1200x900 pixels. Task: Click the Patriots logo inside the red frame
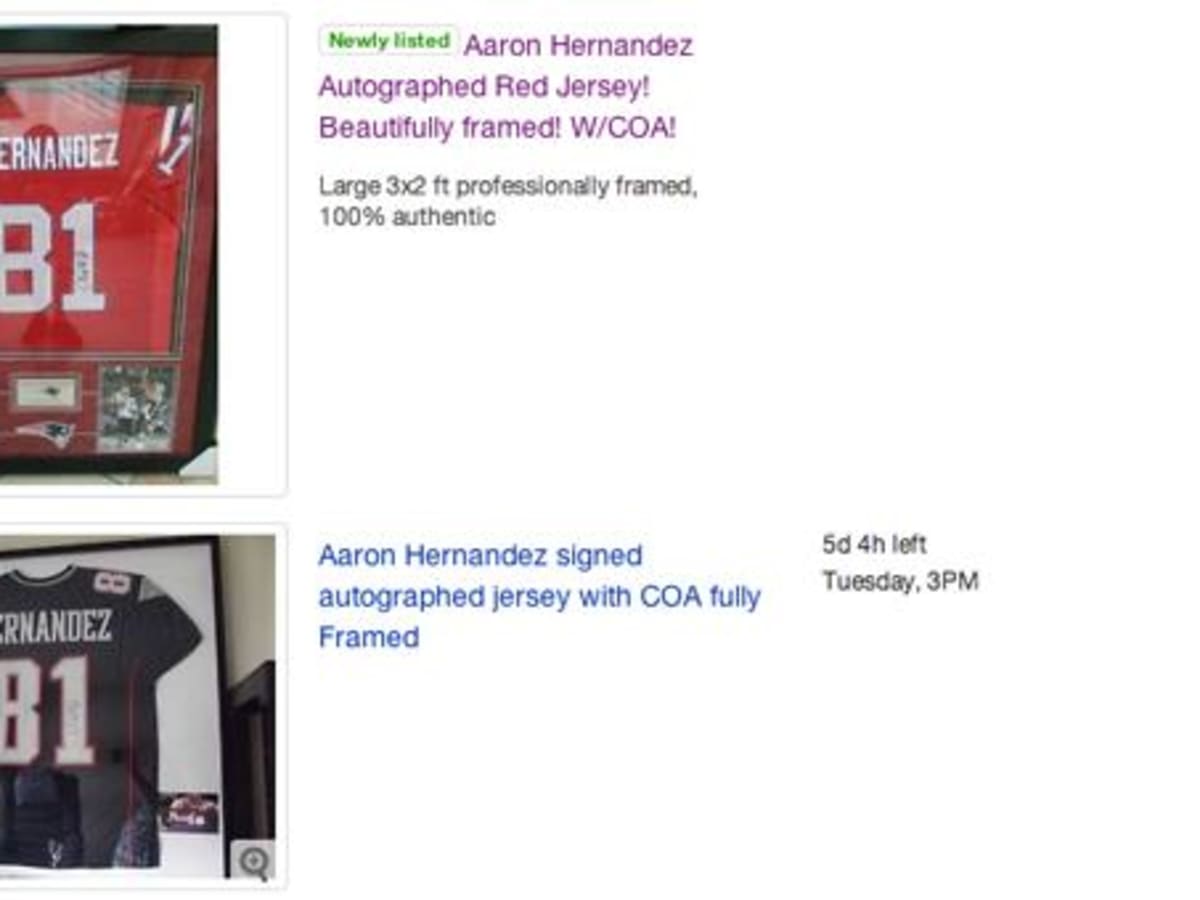pyautogui.click(x=44, y=433)
